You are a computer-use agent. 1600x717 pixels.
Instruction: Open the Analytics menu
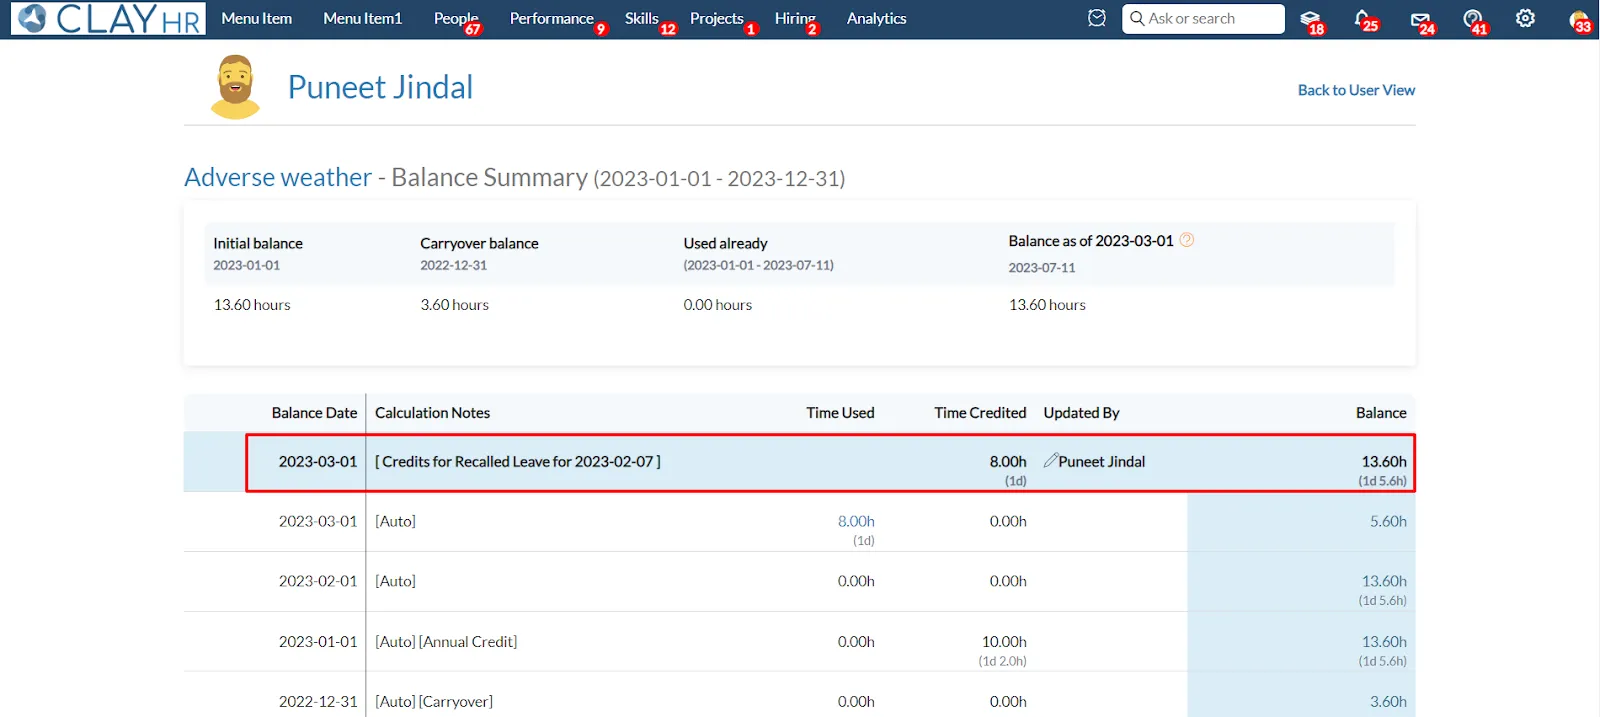[876, 19]
